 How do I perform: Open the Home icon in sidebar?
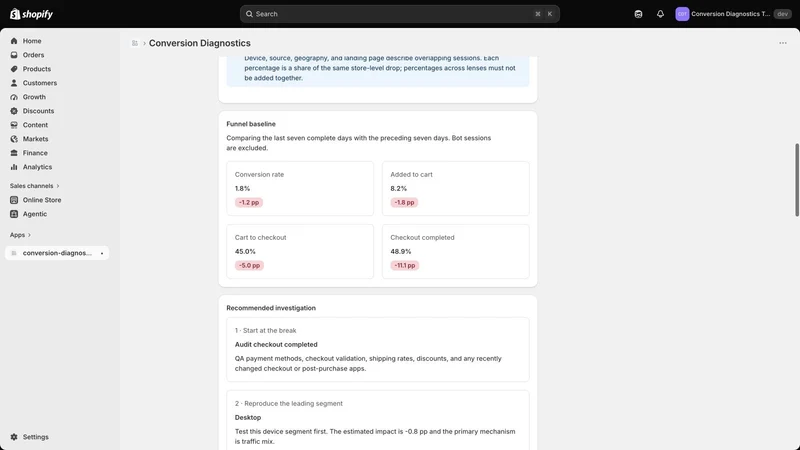(x=14, y=41)
